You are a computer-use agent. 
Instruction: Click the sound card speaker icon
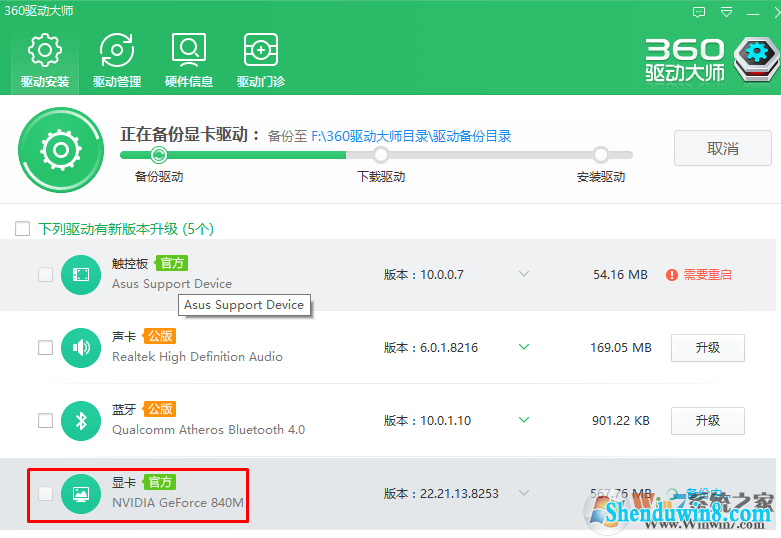click(81, 348)
